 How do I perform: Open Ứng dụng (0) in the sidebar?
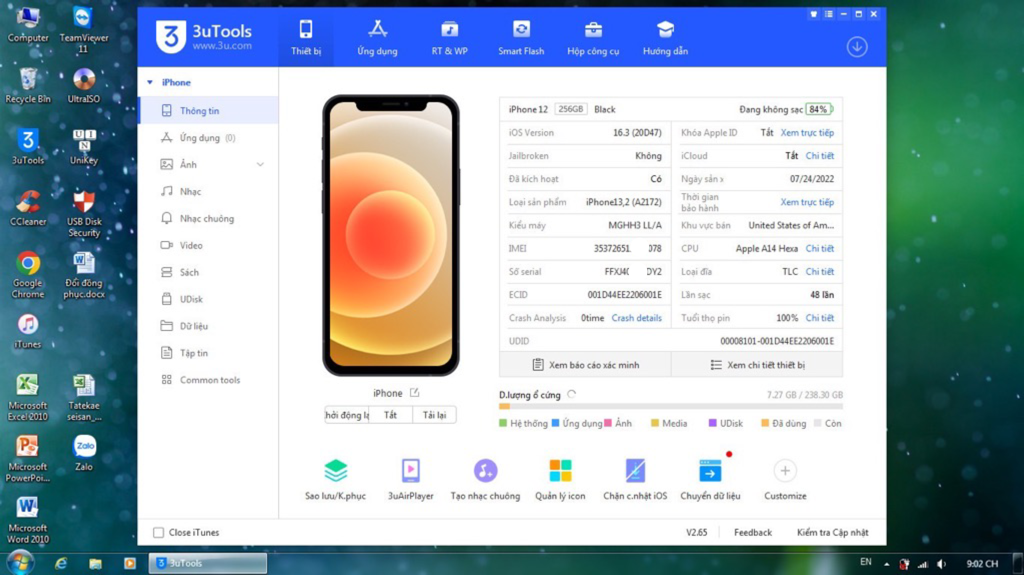click(x=209, y=138)
